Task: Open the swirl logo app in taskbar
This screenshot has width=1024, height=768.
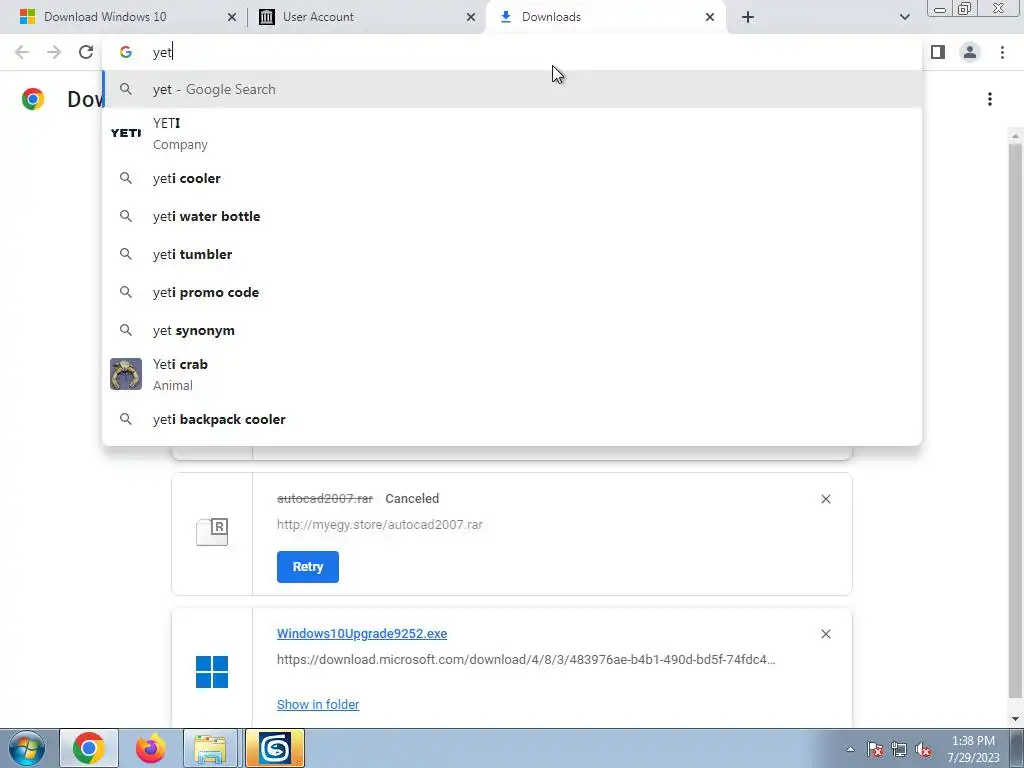Action: point(274,748)
